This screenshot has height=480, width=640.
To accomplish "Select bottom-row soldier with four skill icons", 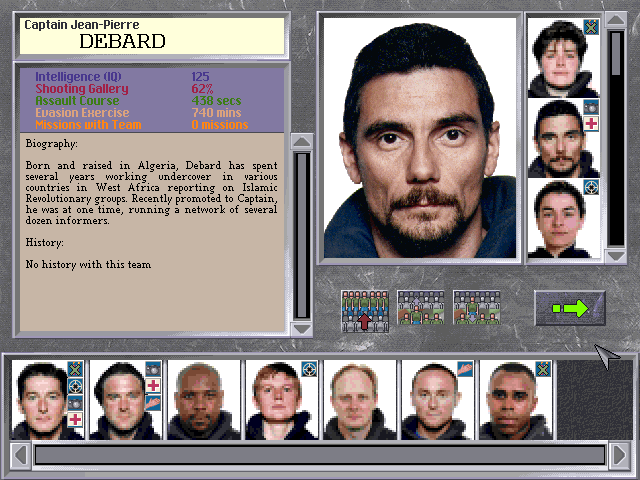I will (x=48, y=400).
